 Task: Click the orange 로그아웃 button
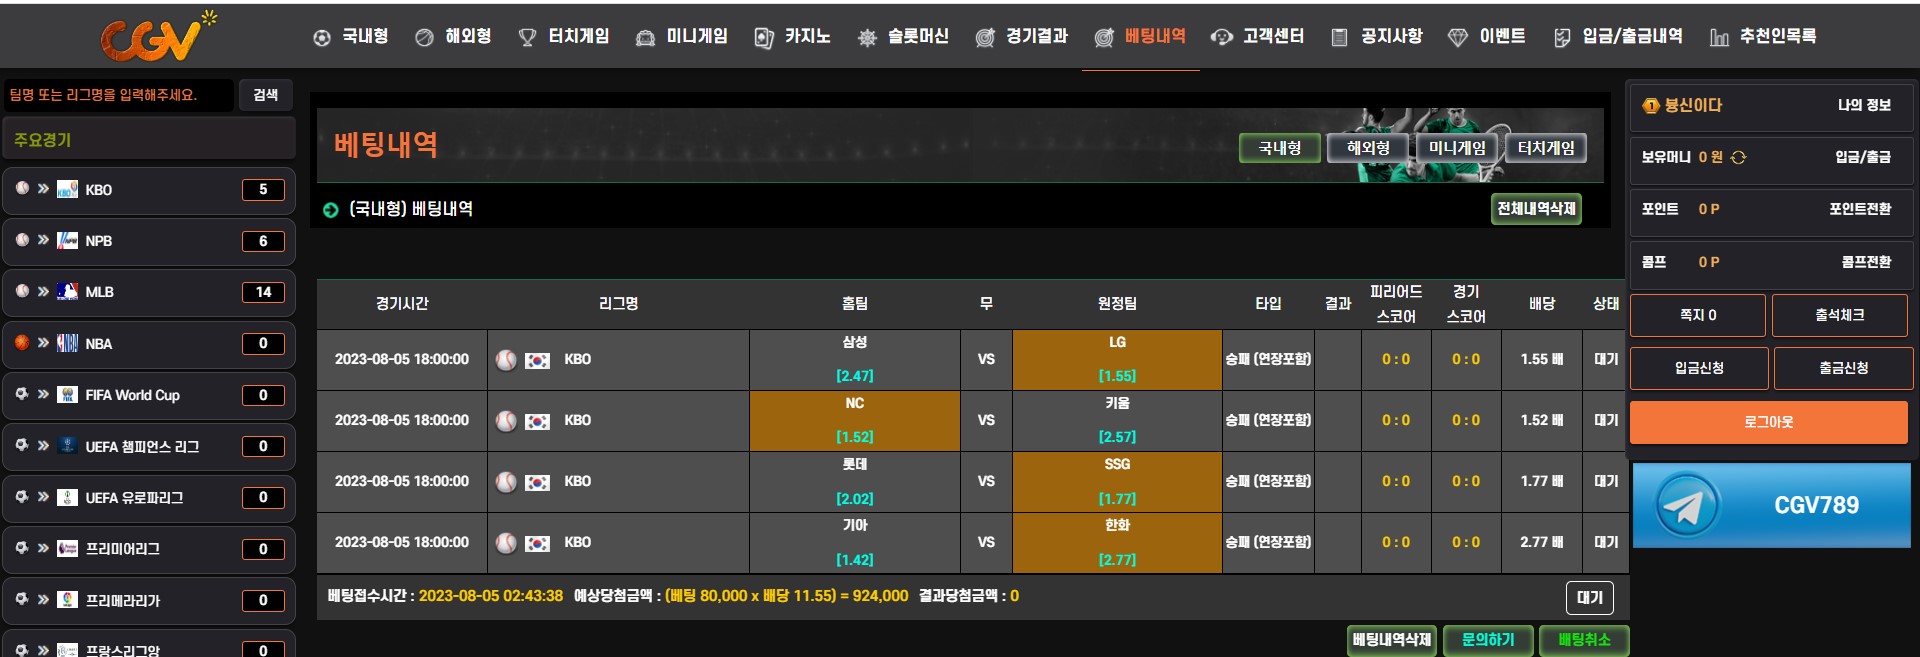[x=1768, y=422]
